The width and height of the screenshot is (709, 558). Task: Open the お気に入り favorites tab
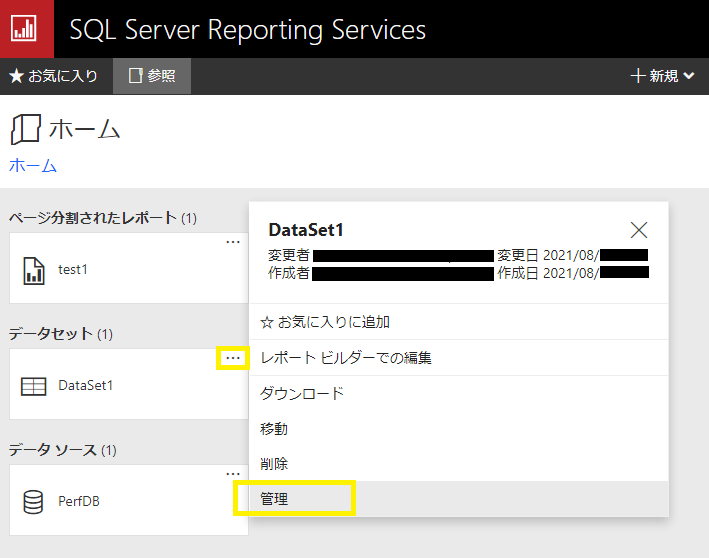click(x=54, y=76)
